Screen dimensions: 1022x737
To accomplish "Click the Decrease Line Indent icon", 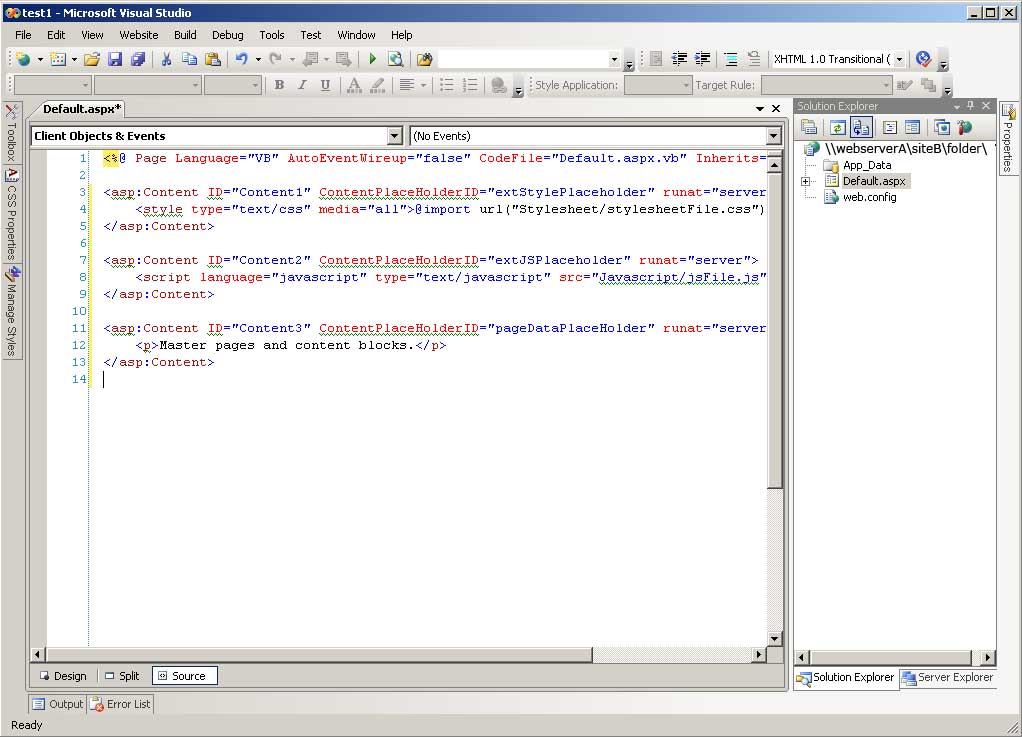I will point(679,59).
